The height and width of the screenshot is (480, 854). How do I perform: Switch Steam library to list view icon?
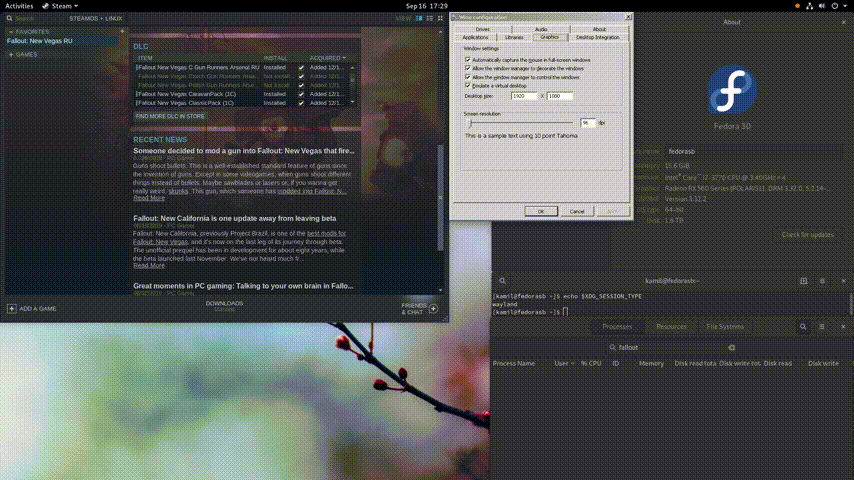pos(430,19)
